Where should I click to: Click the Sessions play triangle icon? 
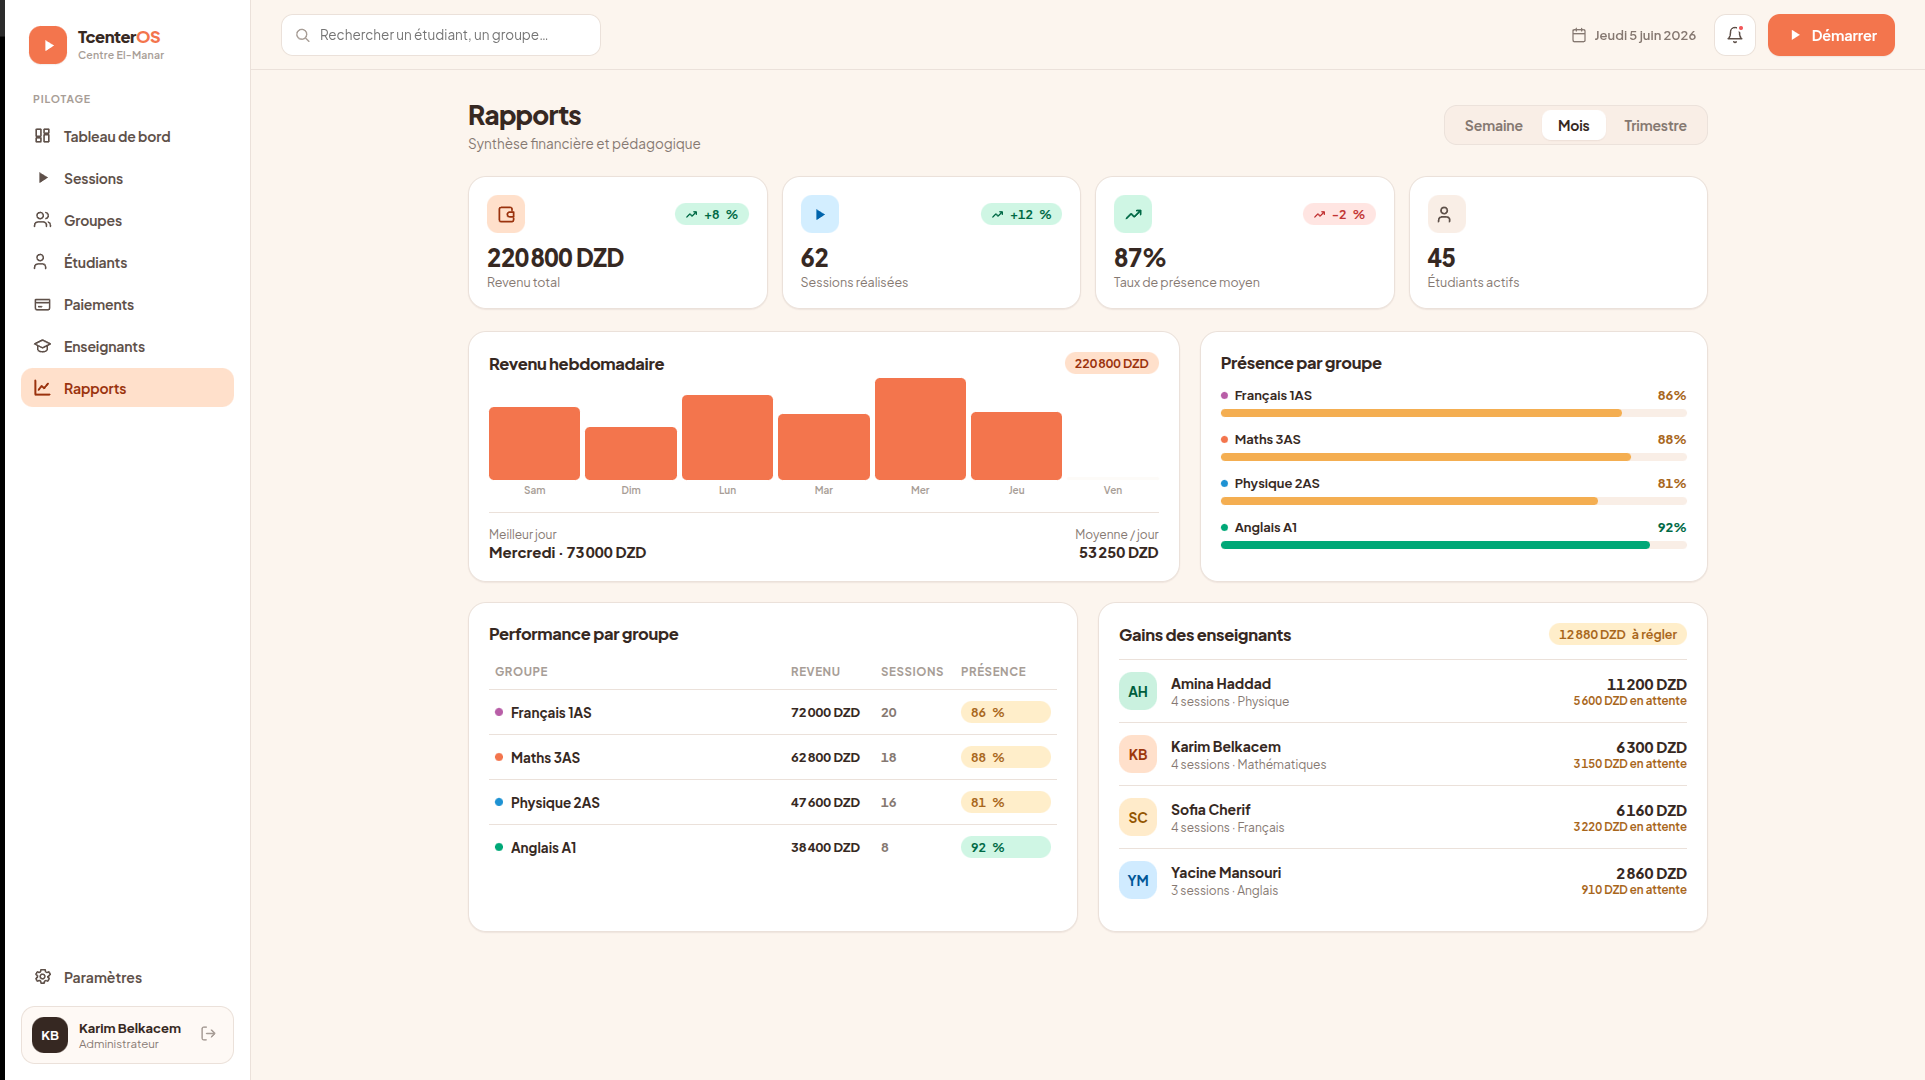click(x=42, y=178)
